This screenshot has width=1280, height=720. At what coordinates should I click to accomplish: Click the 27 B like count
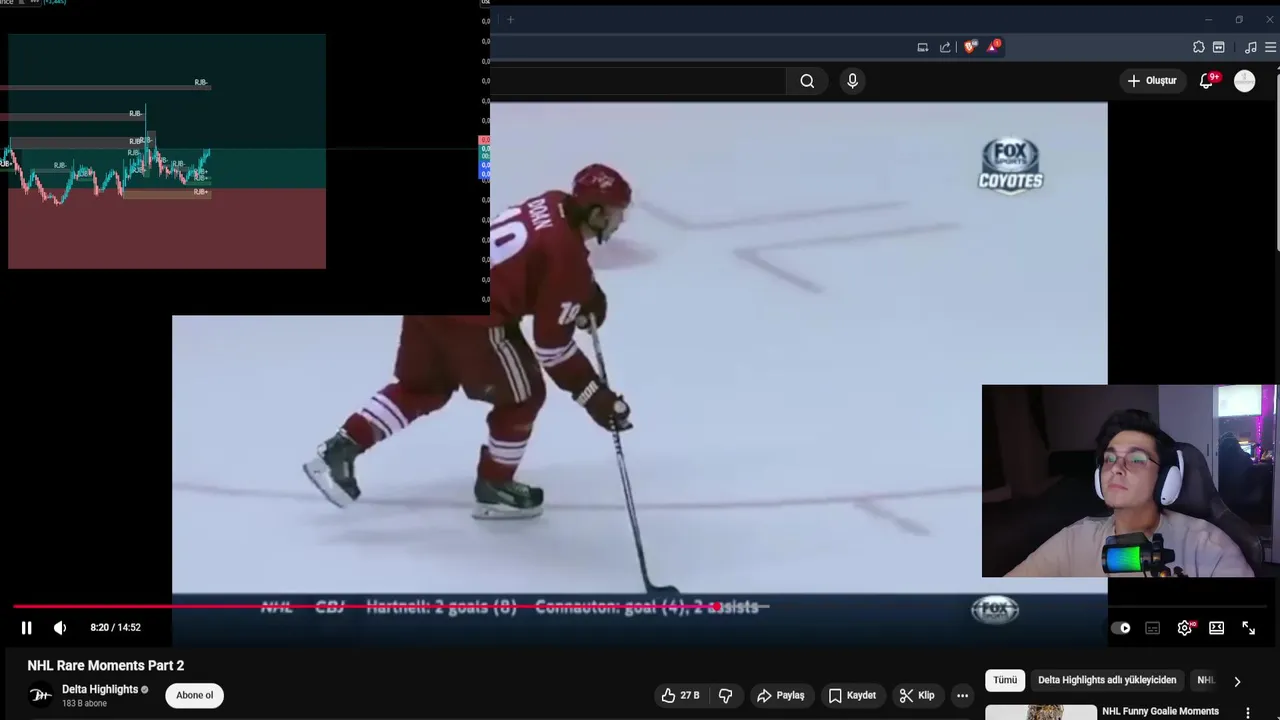click(x=690, y=695)
